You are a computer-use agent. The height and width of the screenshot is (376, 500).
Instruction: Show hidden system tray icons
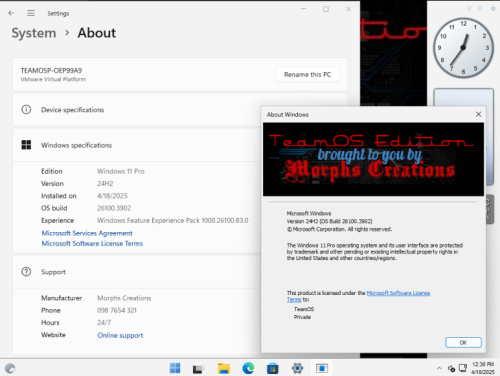pyautogui.click(x=439, y=368)
